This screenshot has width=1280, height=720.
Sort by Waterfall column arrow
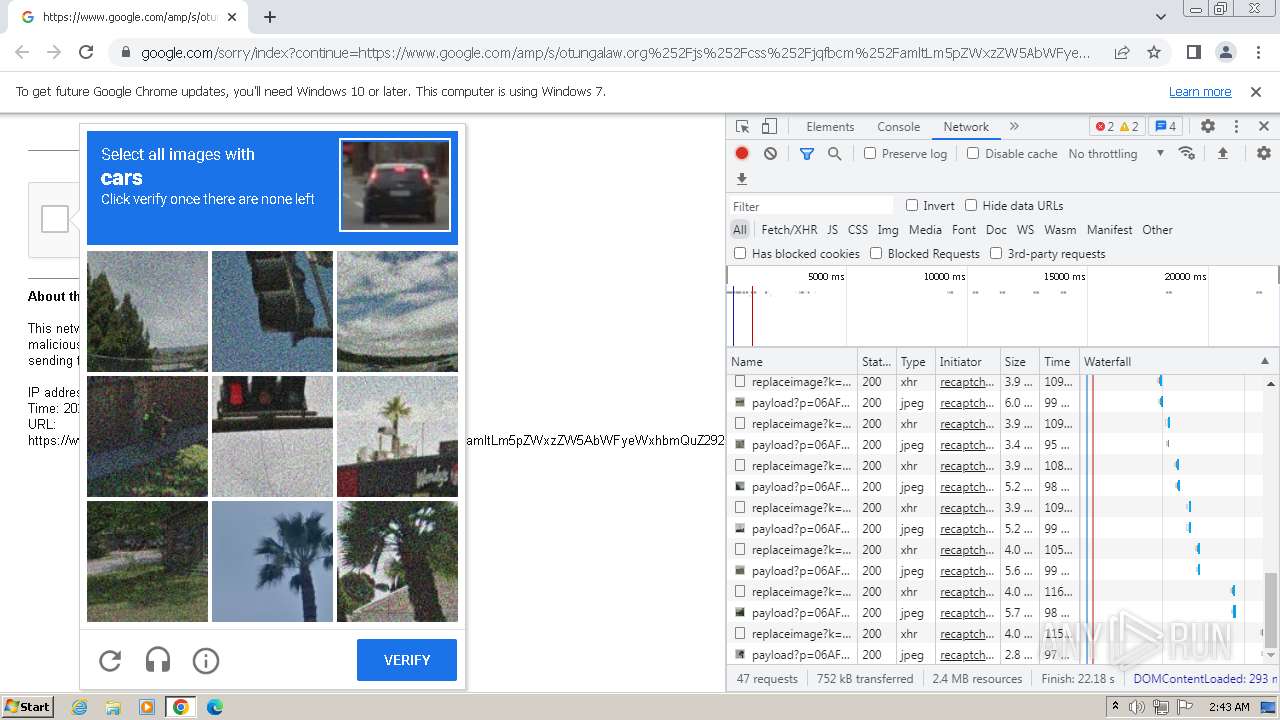[x=1264, y=361]
